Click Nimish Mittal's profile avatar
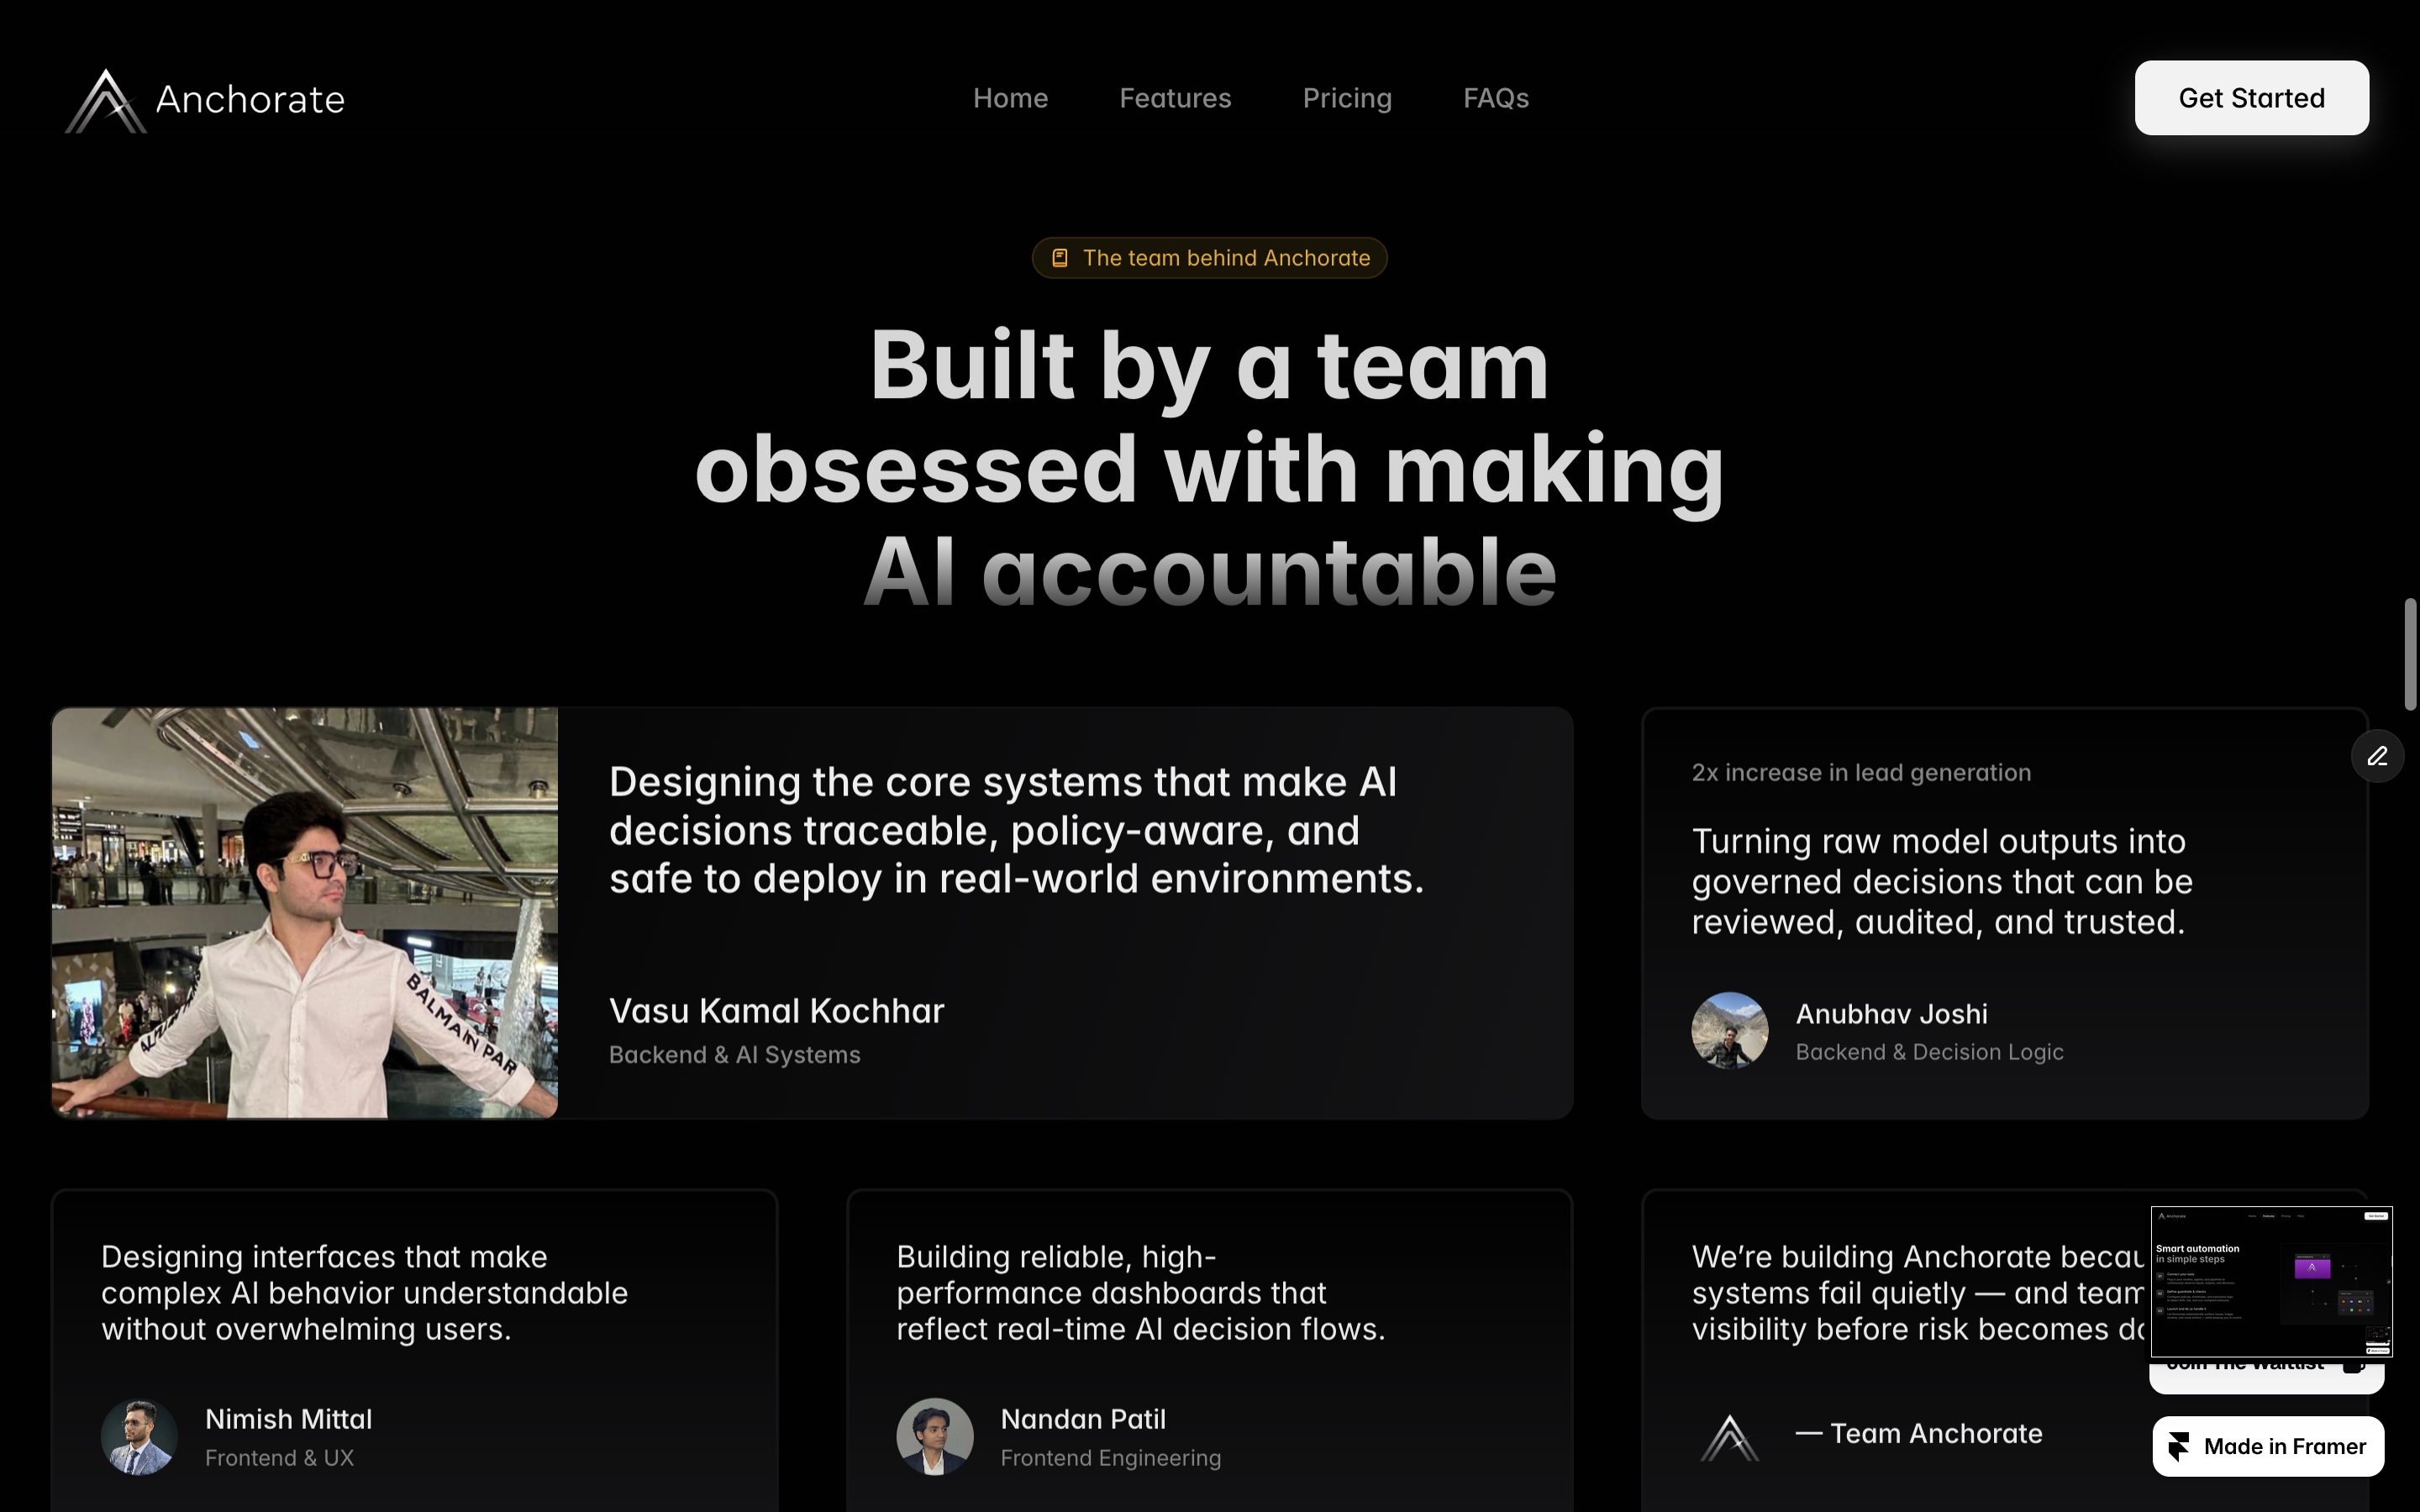Viewport: 2420px width, 1512px height. click(x=139, y=1436)
